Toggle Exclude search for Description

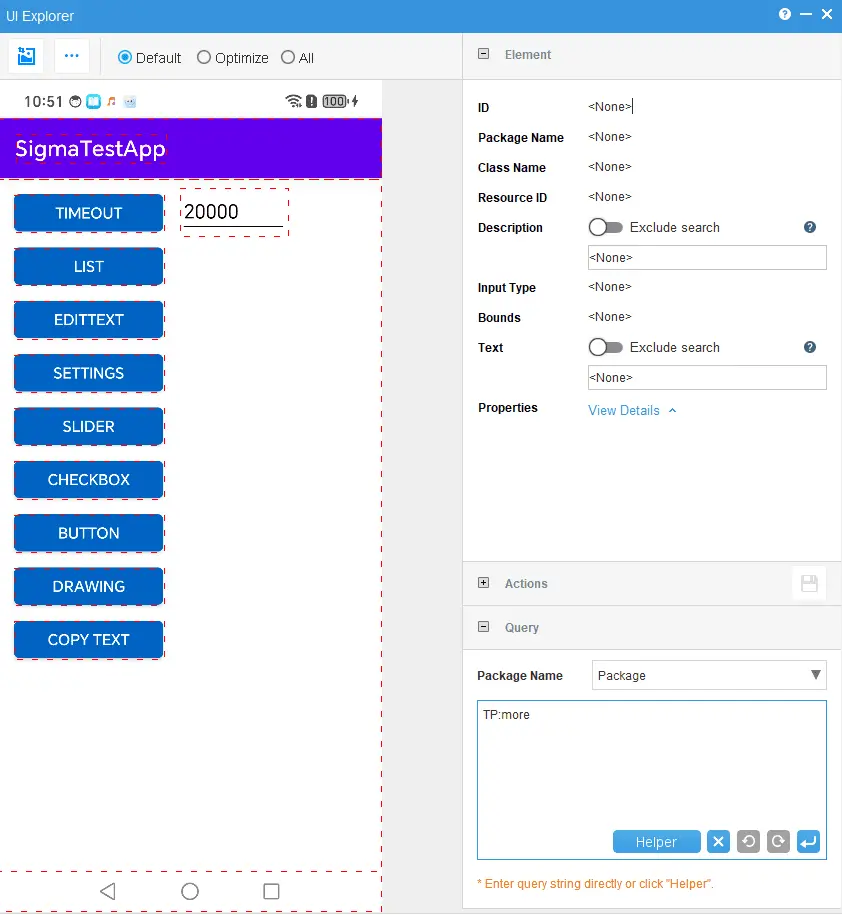click(x=605, y=227)
